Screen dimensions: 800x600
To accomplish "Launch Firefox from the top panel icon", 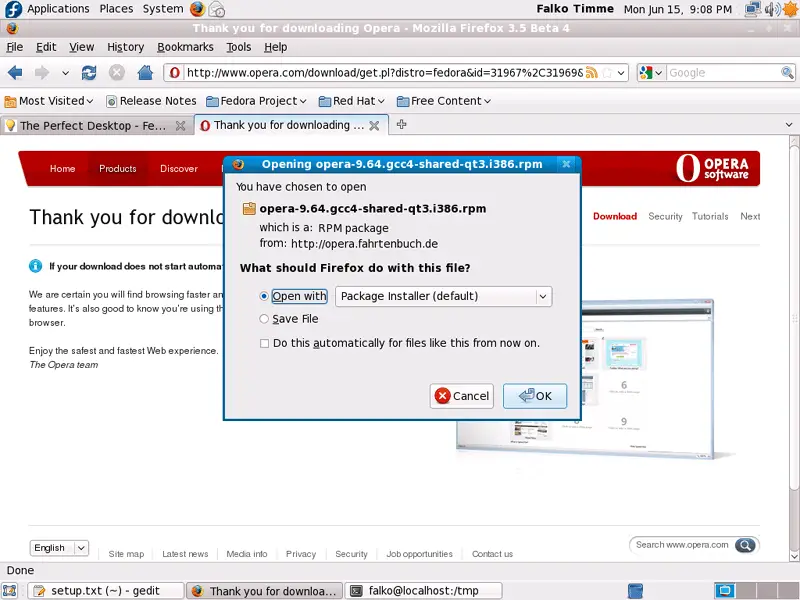I will [197, 9].
